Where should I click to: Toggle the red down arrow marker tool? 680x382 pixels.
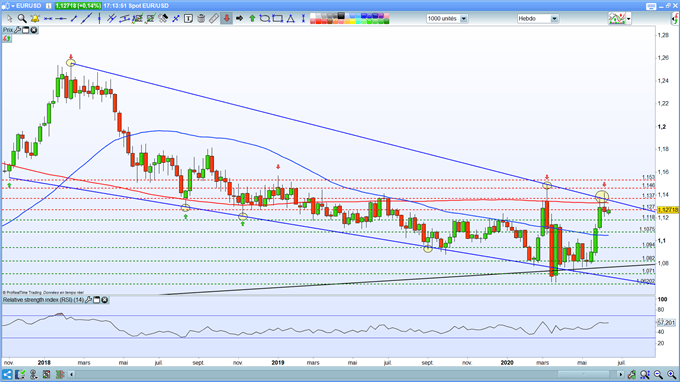[x=226, y=19]
